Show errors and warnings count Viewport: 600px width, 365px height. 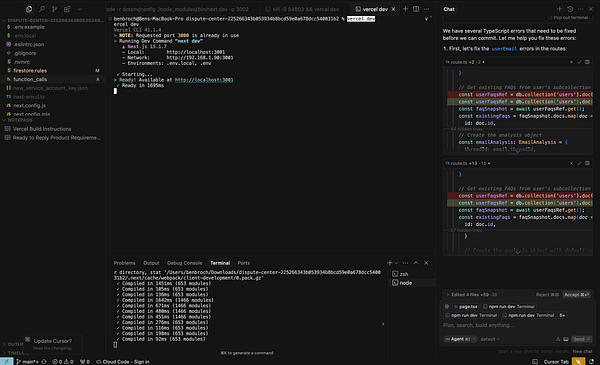[63, 362]
